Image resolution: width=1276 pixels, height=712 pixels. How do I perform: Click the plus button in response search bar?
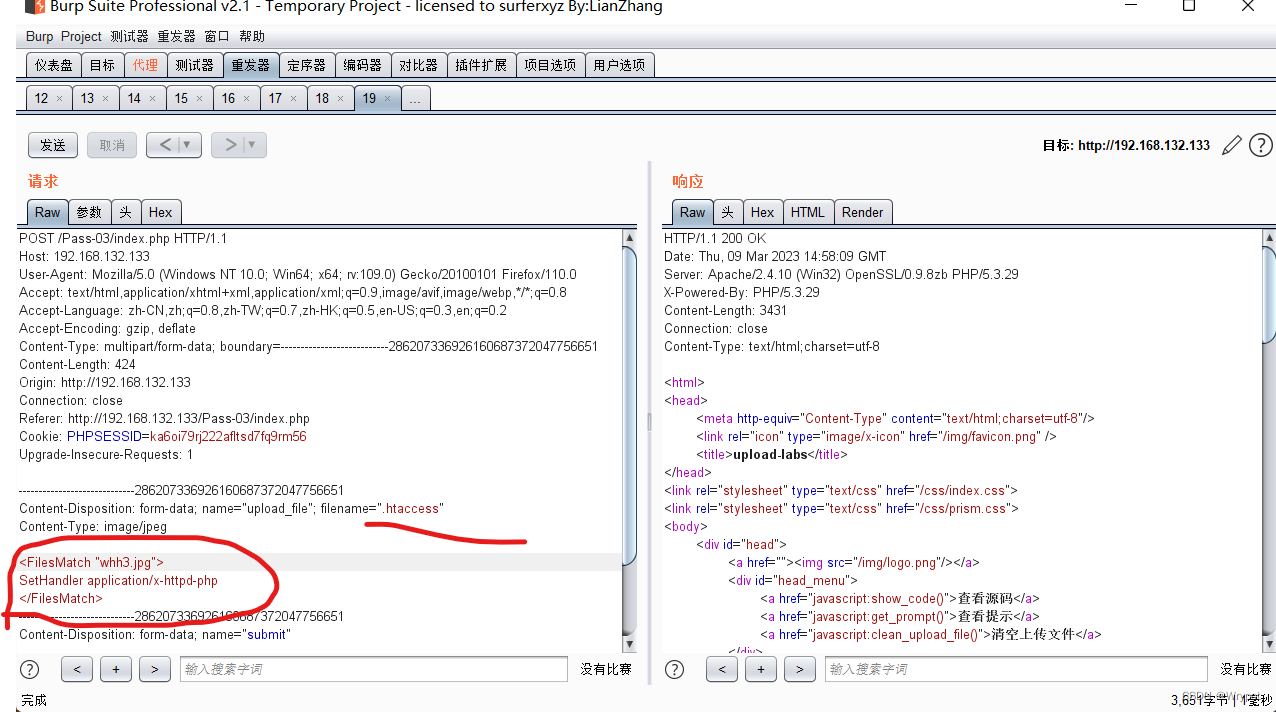[x=761, y=669]
